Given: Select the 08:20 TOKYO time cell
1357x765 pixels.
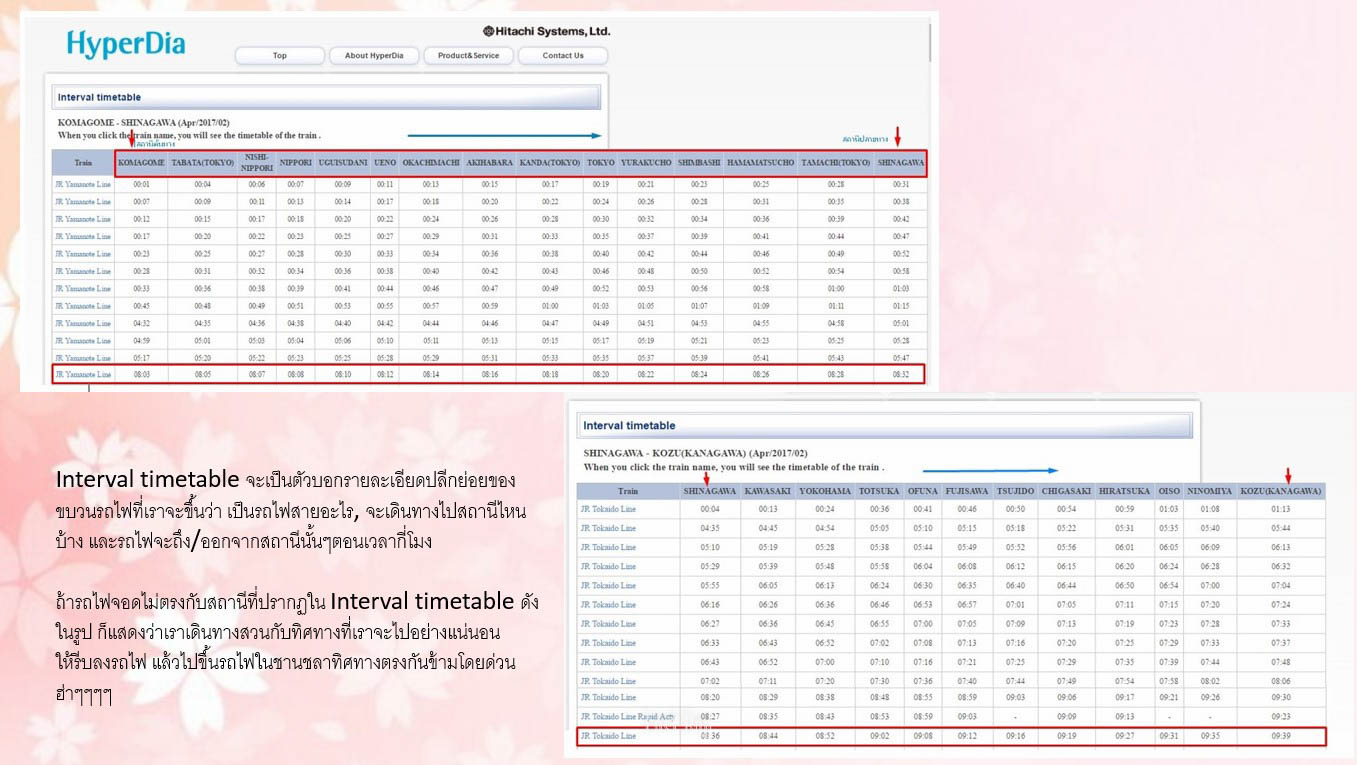Looking at the screenshot, I should [600, 375].
